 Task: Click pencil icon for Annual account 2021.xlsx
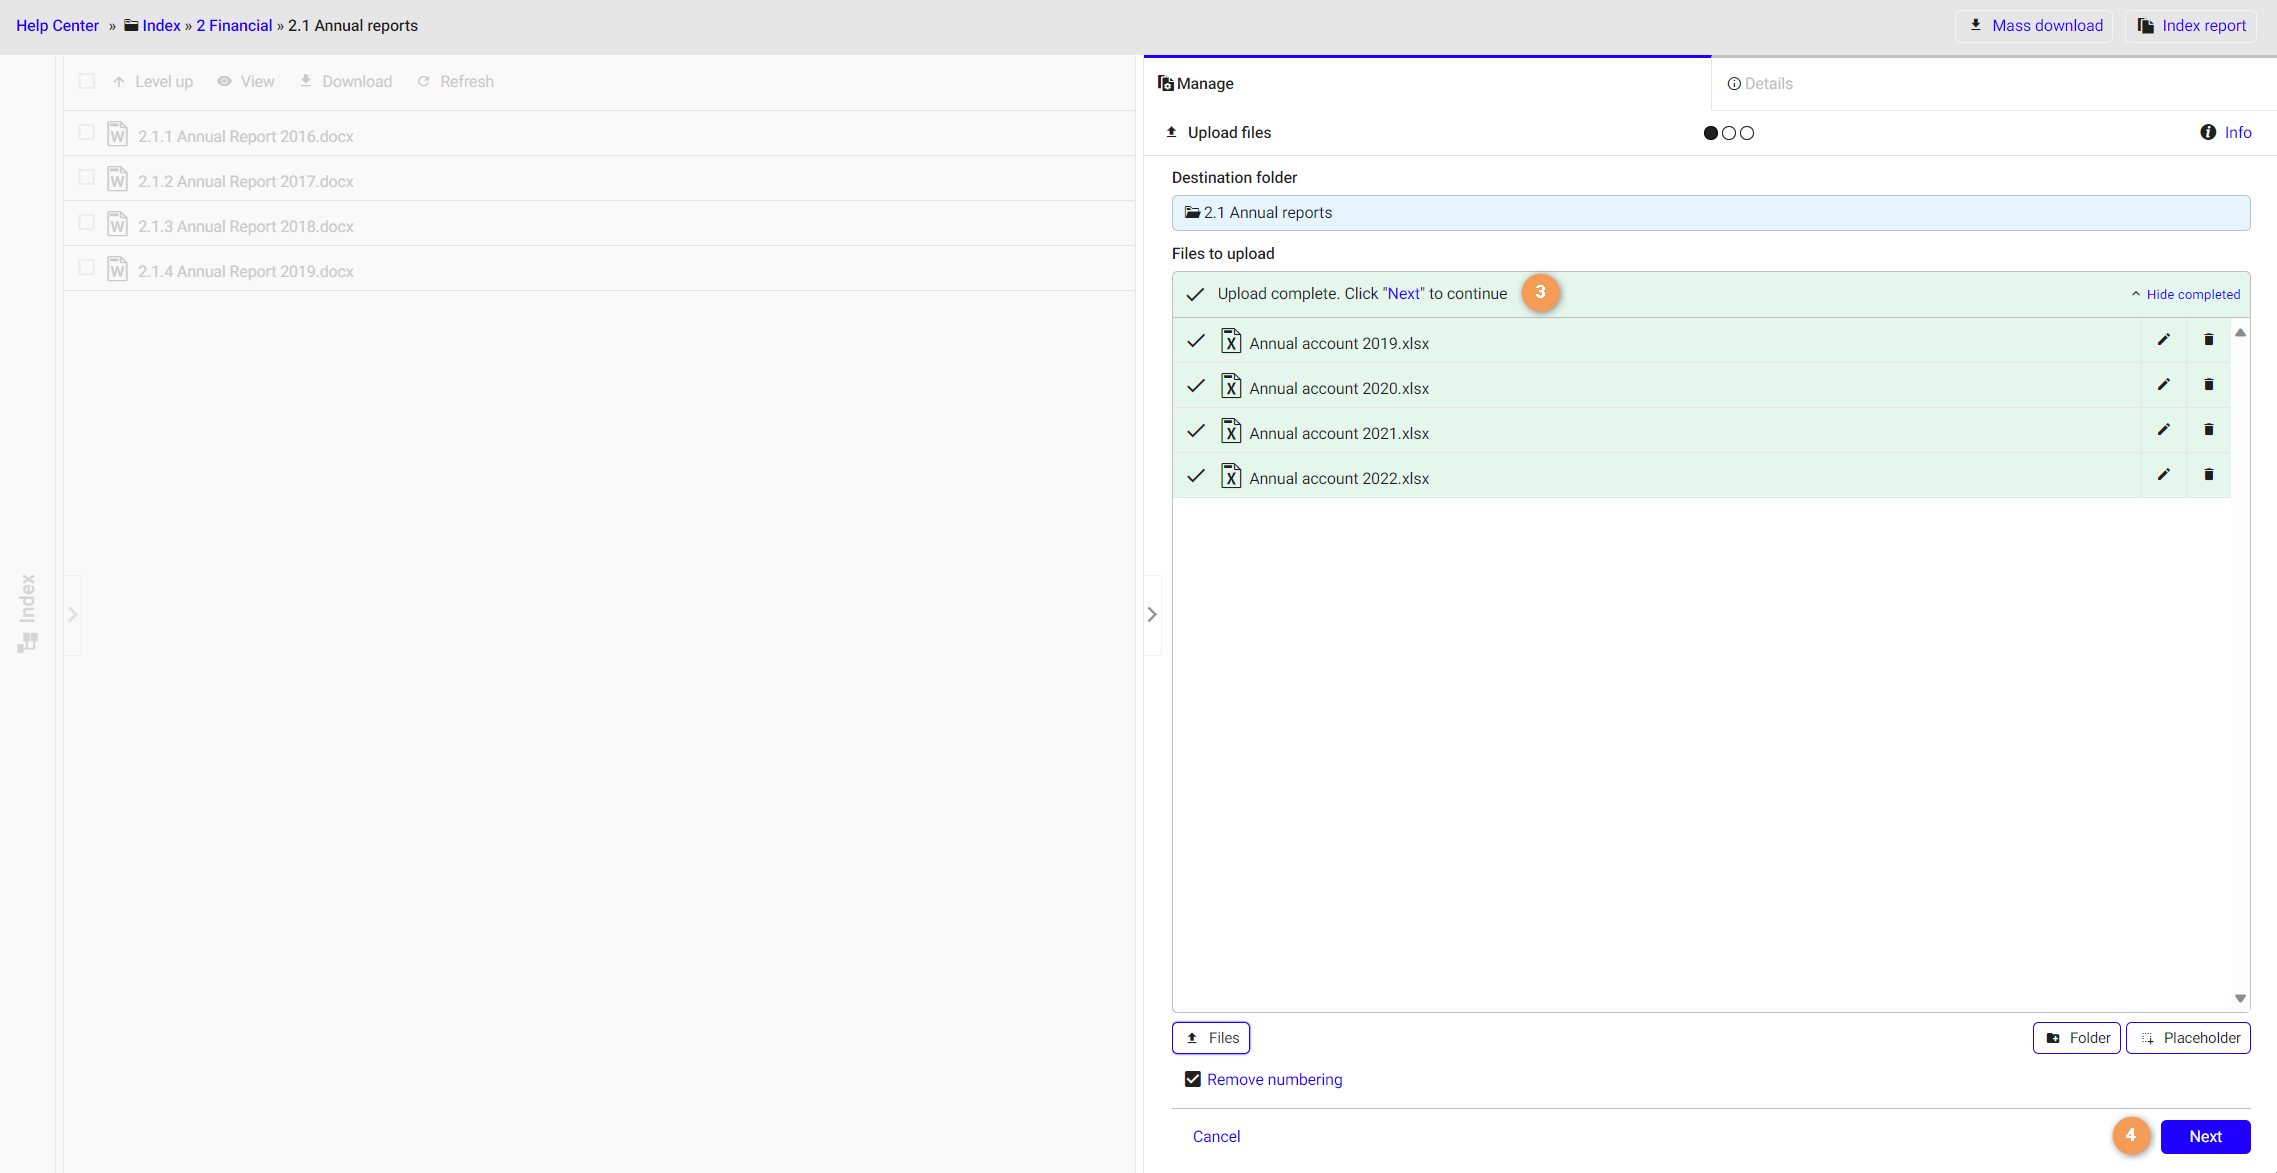tap(2163, 430)
